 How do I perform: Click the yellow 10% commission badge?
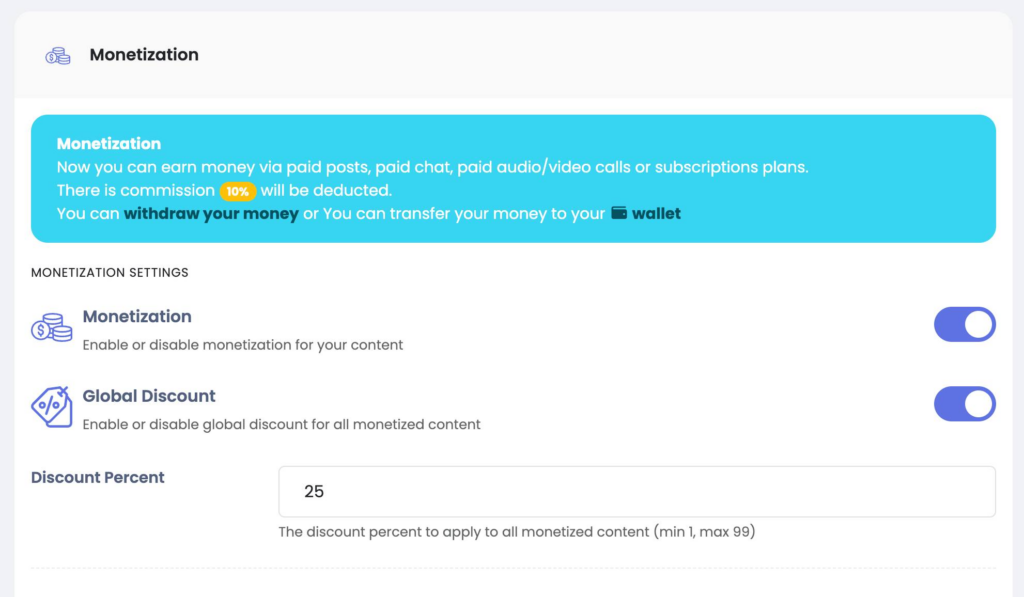point(237,191)
